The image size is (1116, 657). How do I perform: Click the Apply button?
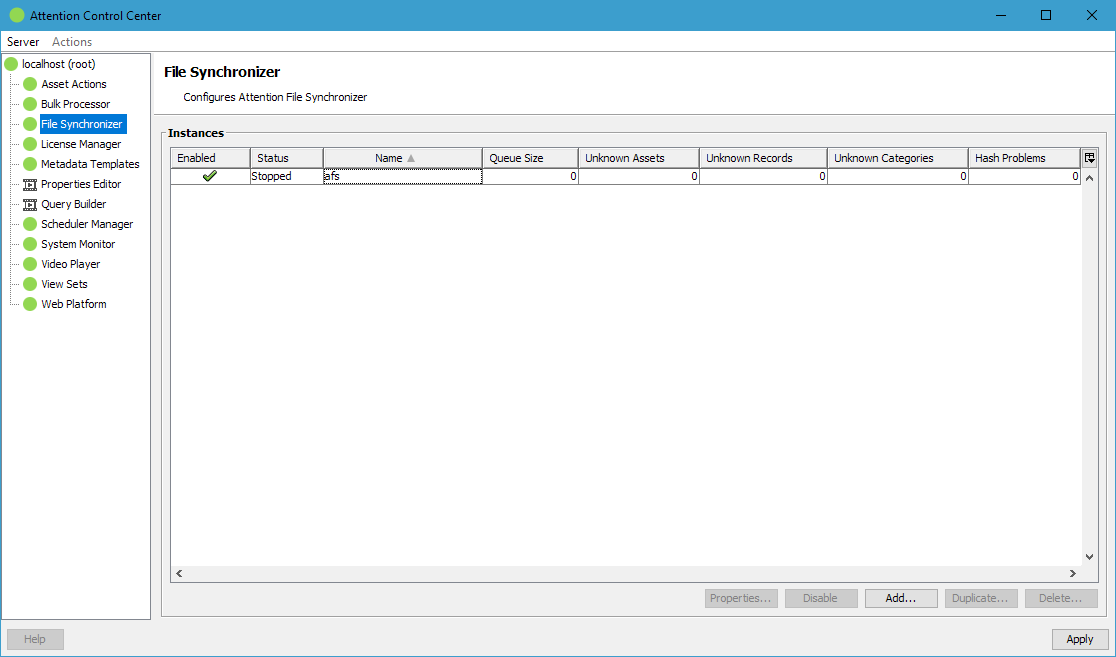coord(1080,639)
